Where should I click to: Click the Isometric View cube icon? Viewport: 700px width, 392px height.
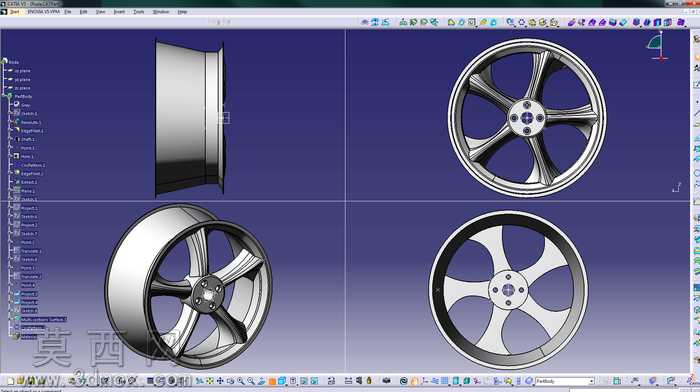click(282, 381)
